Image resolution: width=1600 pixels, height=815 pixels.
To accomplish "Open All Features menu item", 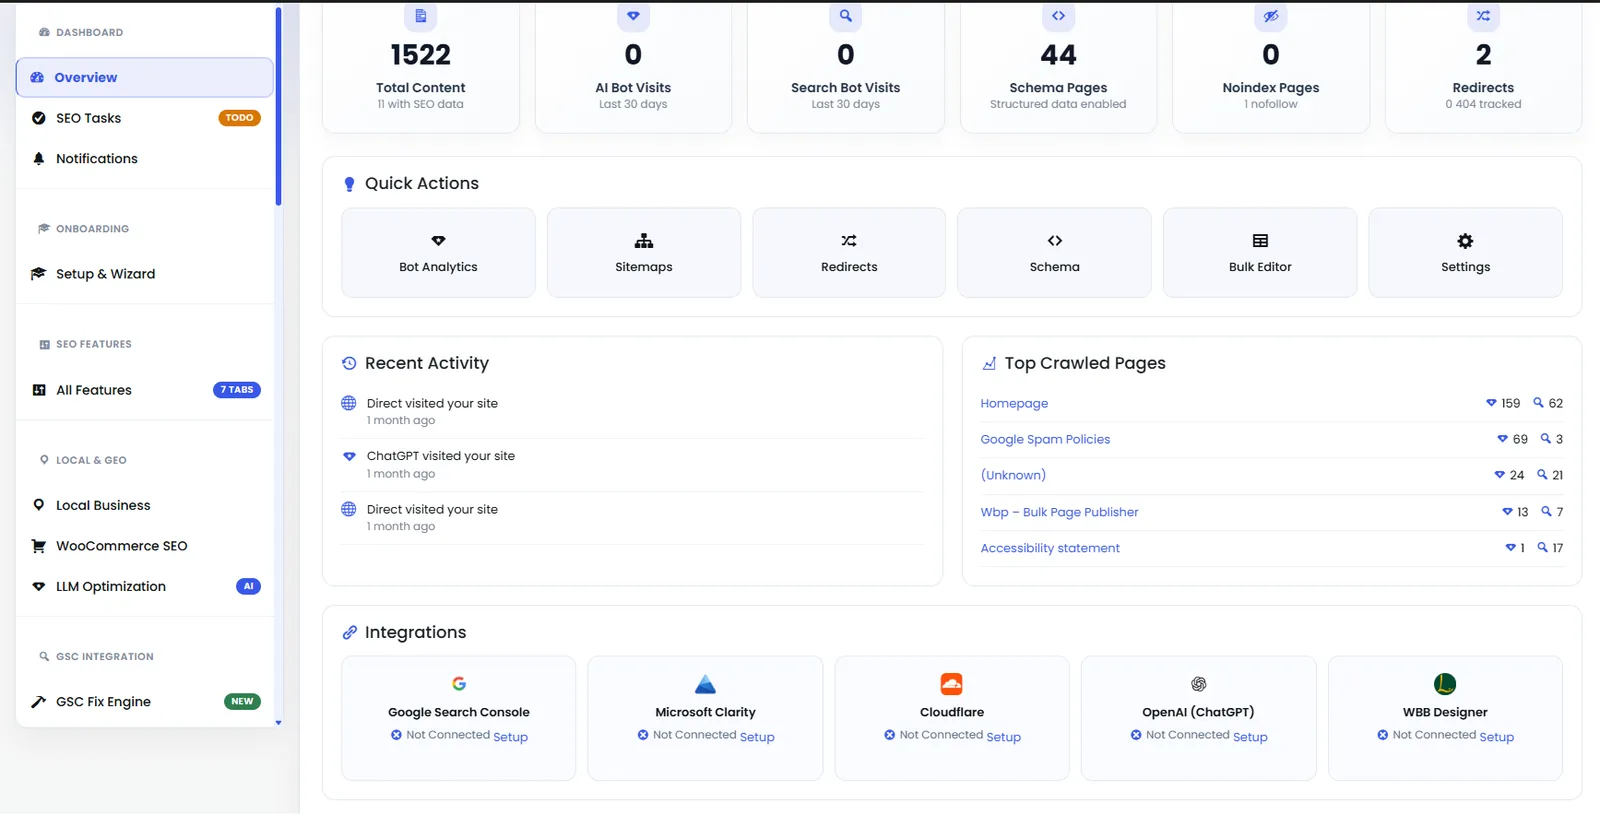I will pyautogui.click(x=144, y=390).
